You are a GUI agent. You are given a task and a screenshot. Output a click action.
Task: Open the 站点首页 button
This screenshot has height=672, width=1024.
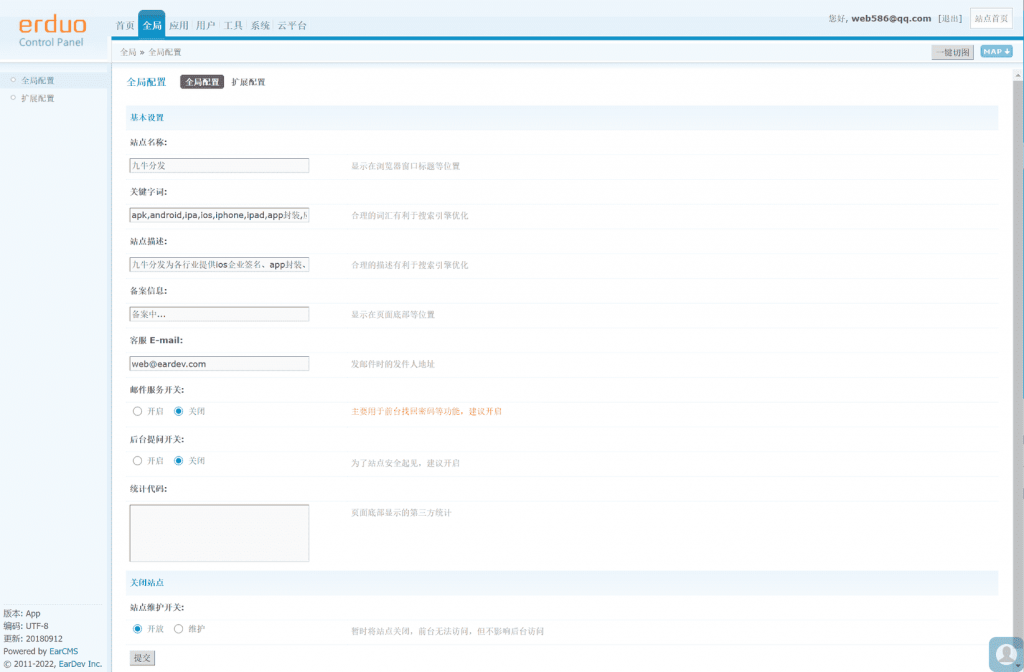point(991,18)
